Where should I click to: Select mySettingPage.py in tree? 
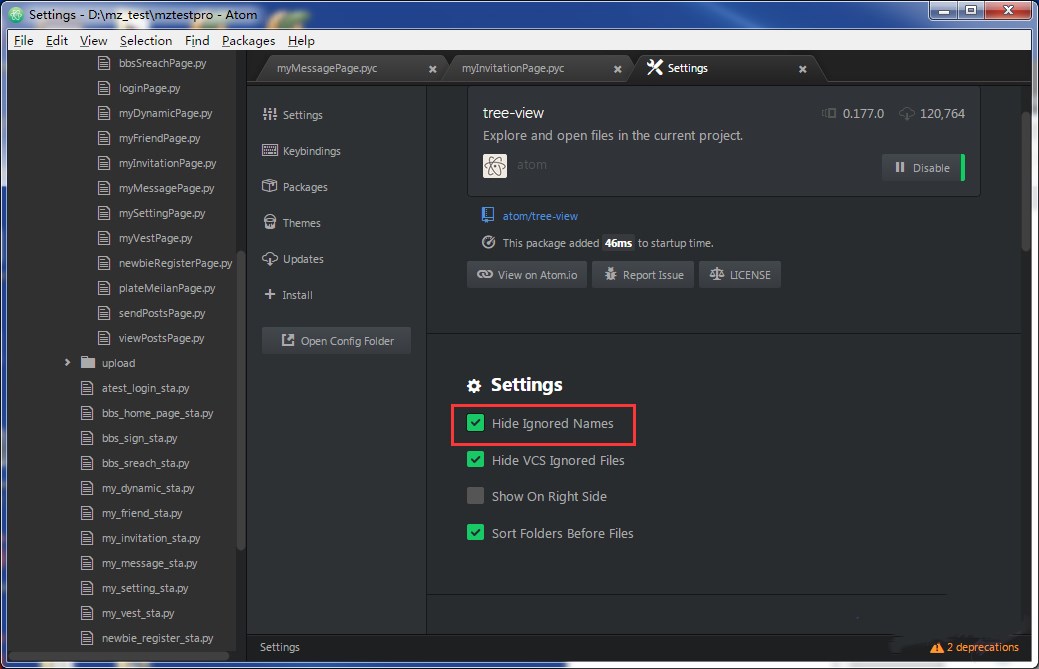coord(162,213)
